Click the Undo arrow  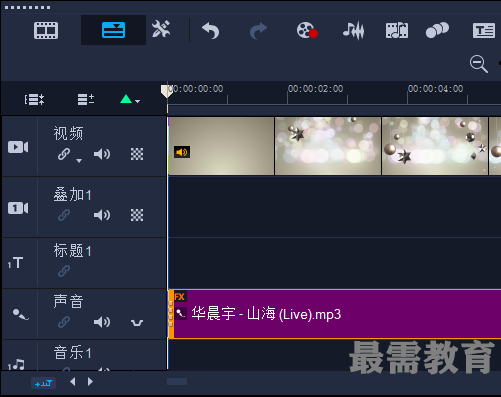tap(211, 31)
